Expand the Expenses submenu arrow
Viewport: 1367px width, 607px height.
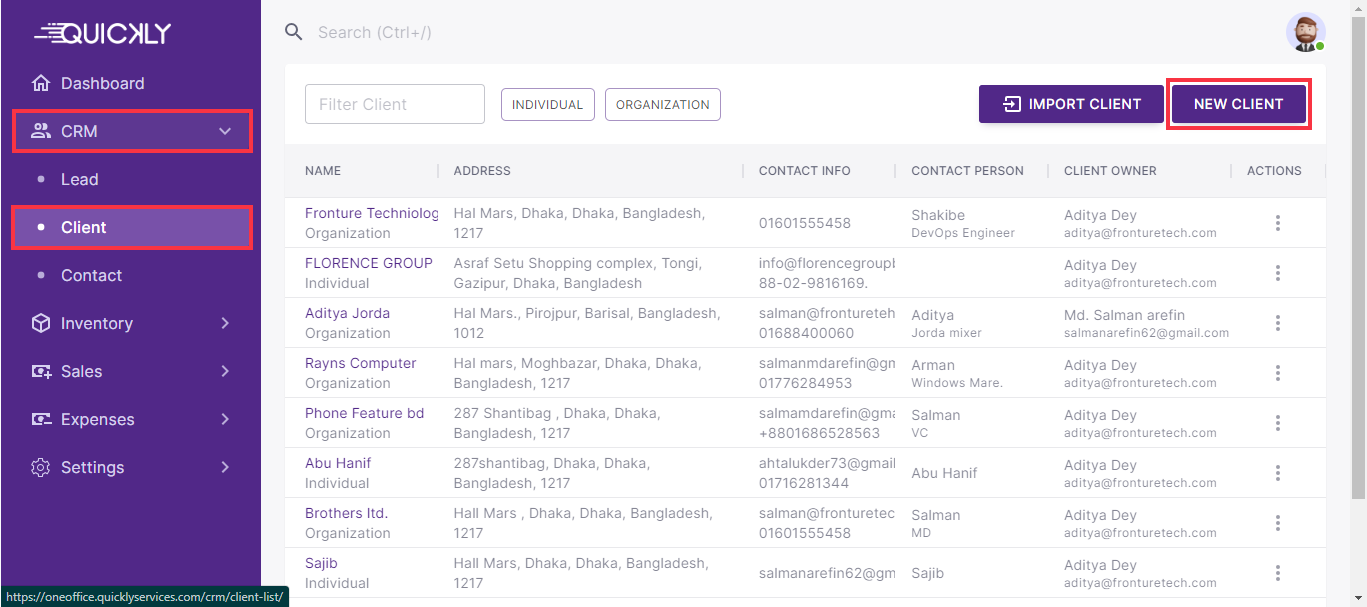225,419
